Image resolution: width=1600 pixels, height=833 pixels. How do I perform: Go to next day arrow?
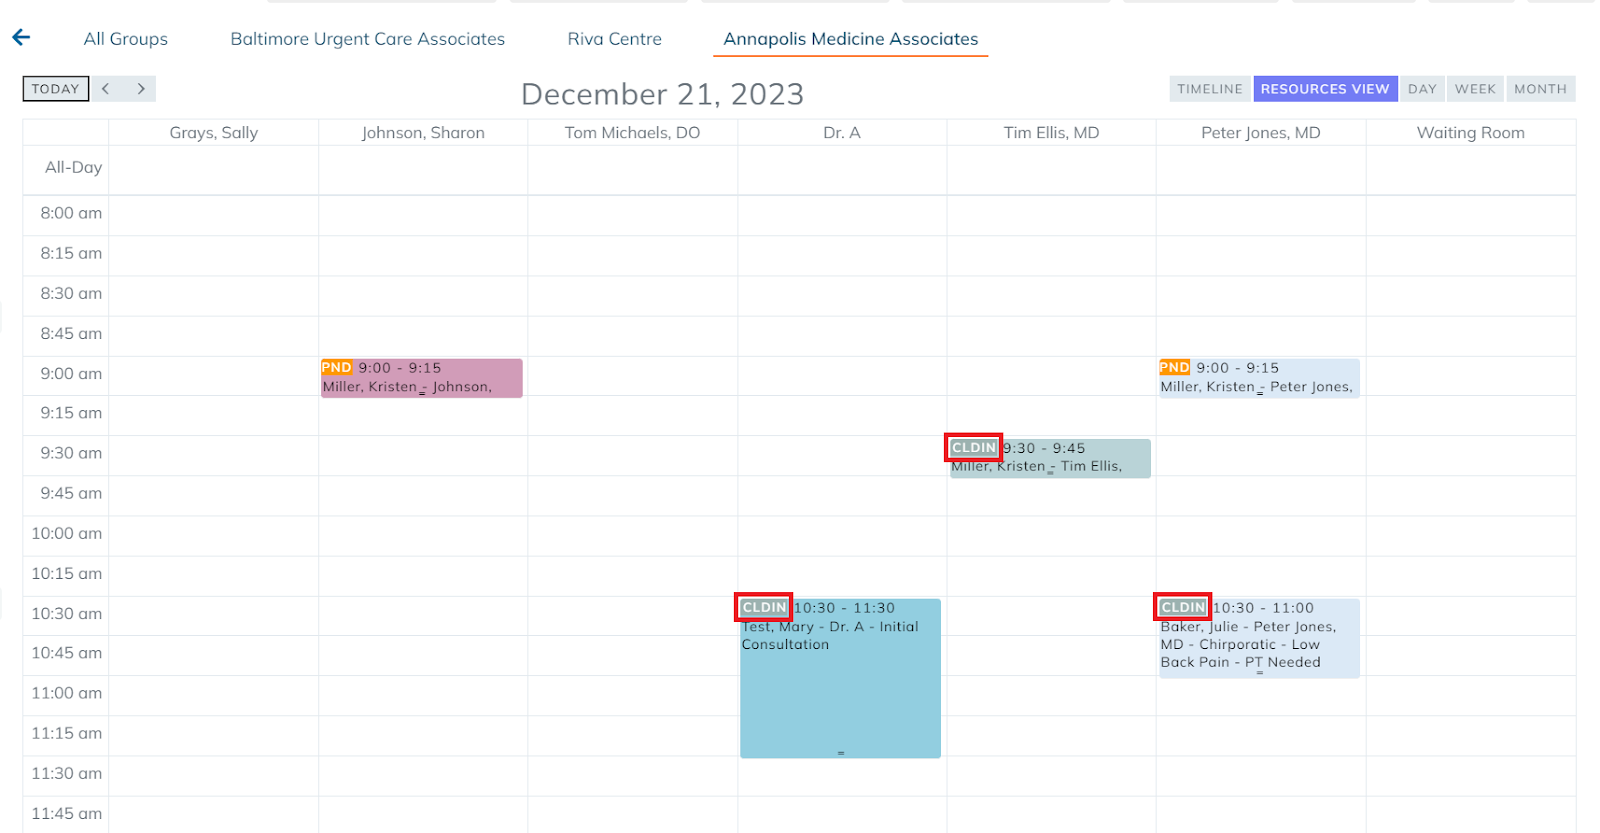coord(140,89)
